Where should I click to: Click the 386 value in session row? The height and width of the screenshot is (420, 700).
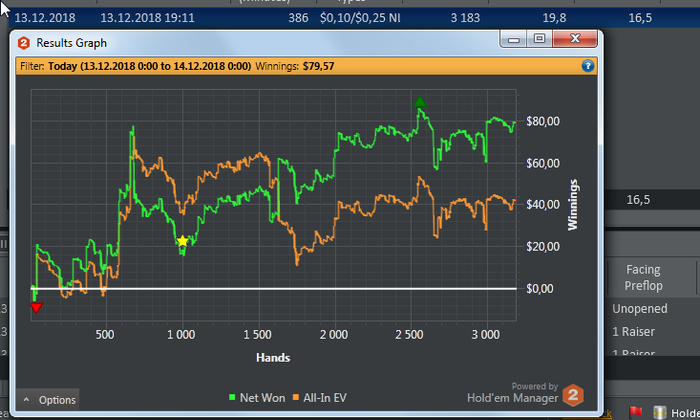click(298, 18)
